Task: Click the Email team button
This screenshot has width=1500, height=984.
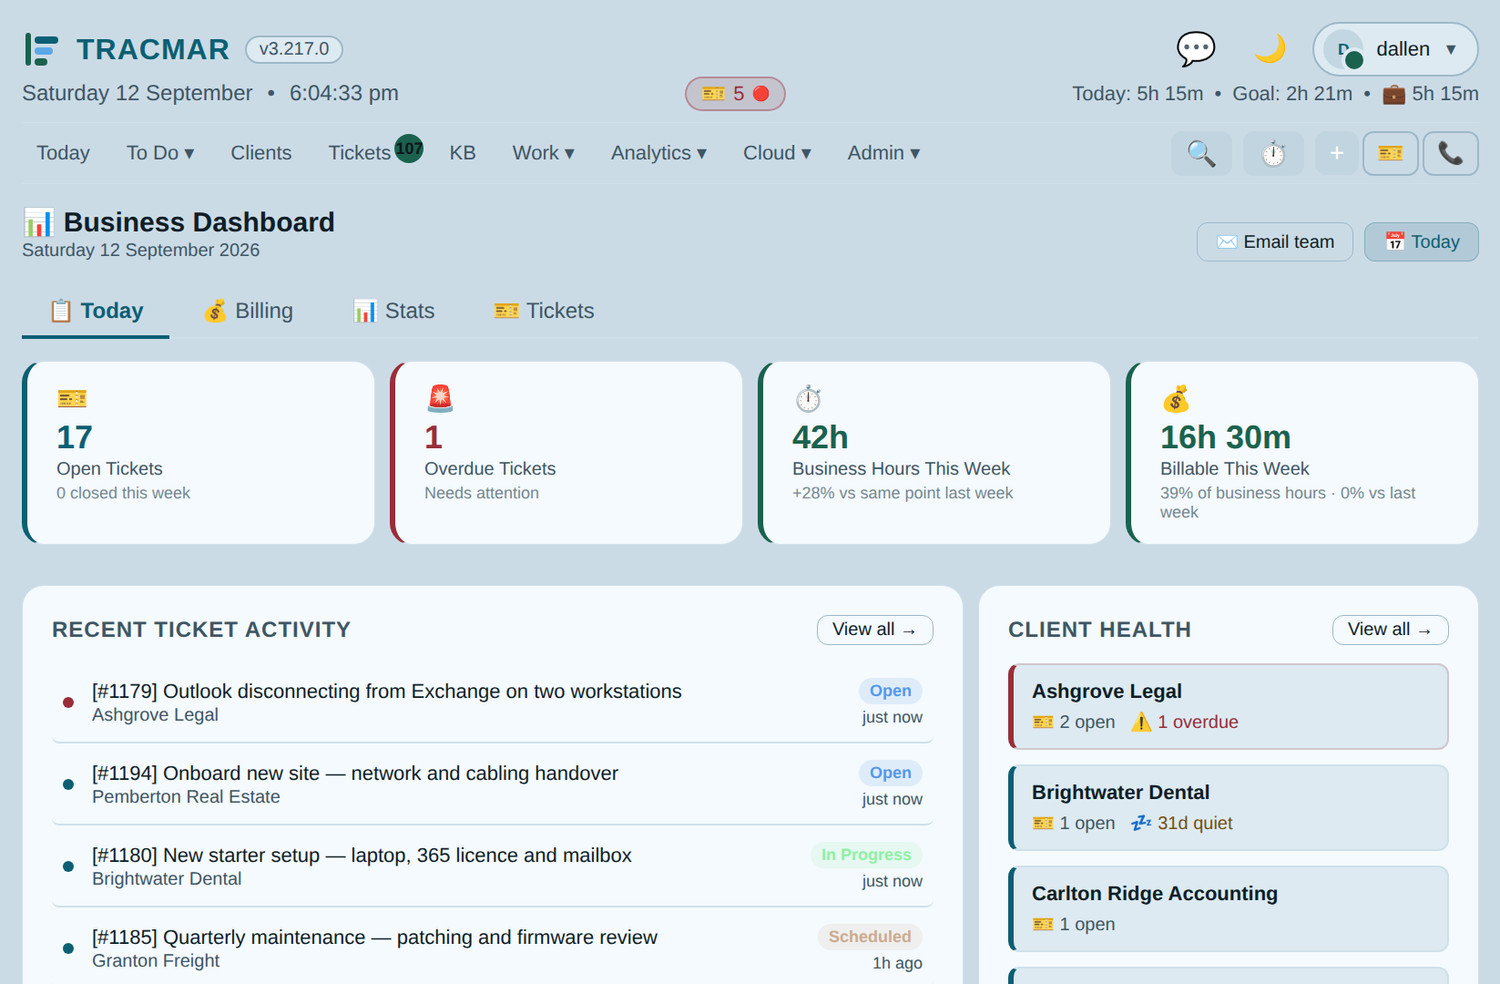Action: point(1275,242)
